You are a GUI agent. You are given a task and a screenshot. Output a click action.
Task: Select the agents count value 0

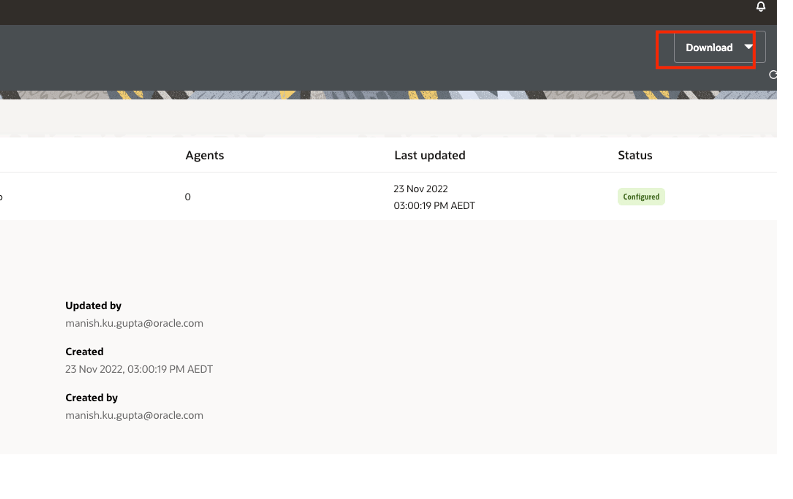click(187, 197)
